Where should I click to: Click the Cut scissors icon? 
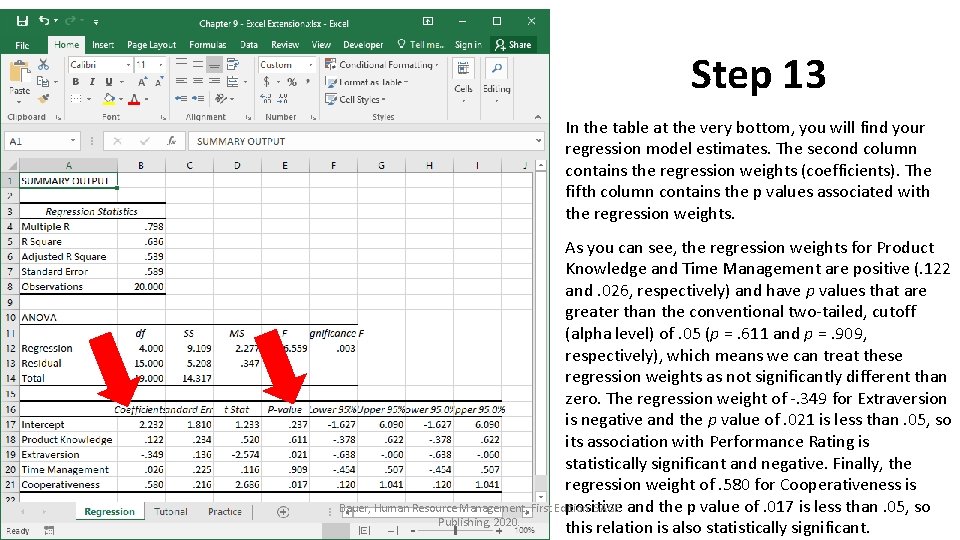point(43,64)
